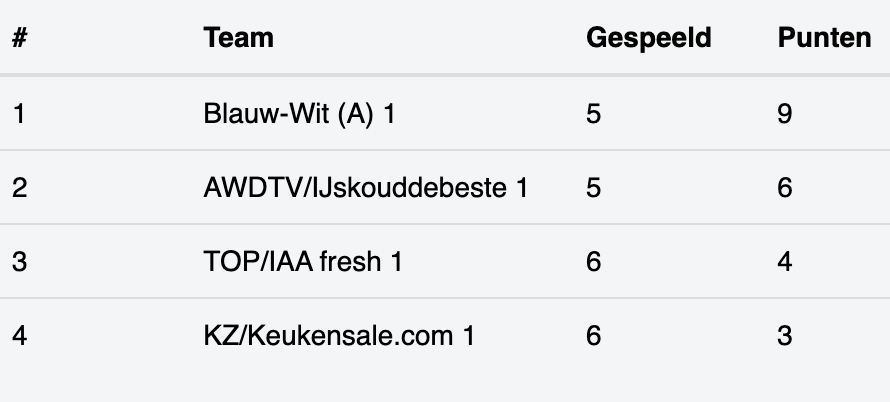Click rank number 4 cell
Viewport: 890px width, 402px height.
(x=19, y=335)
